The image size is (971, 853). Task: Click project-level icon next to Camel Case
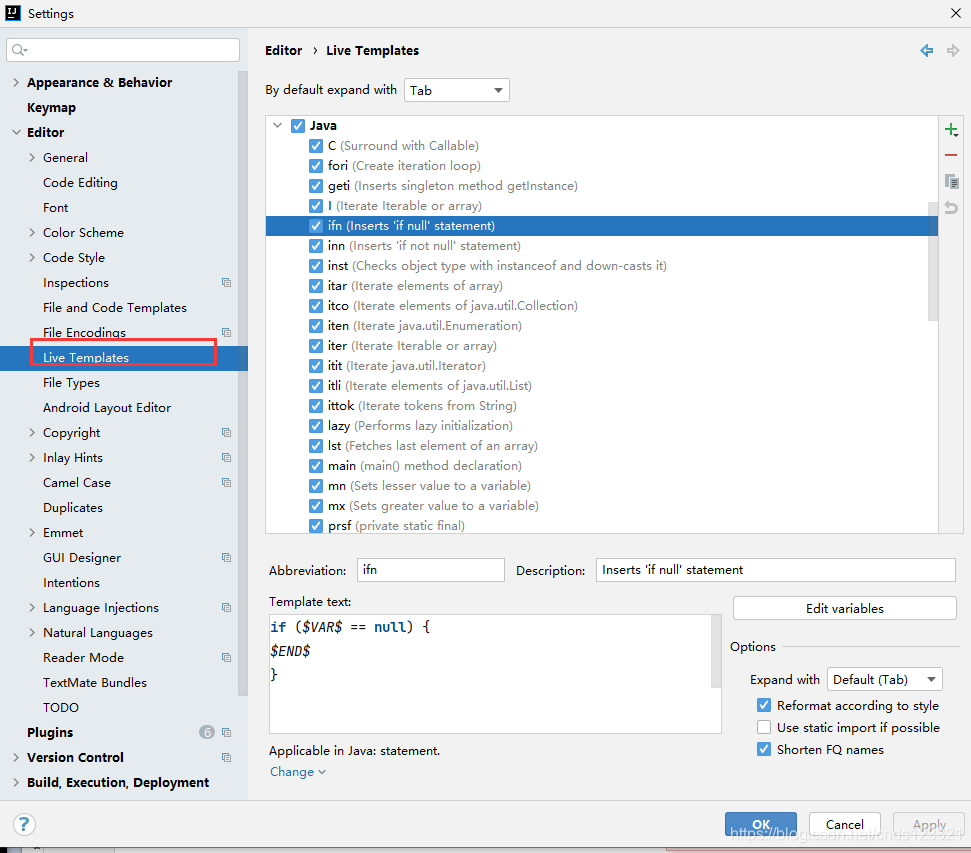tap(226, 483)
